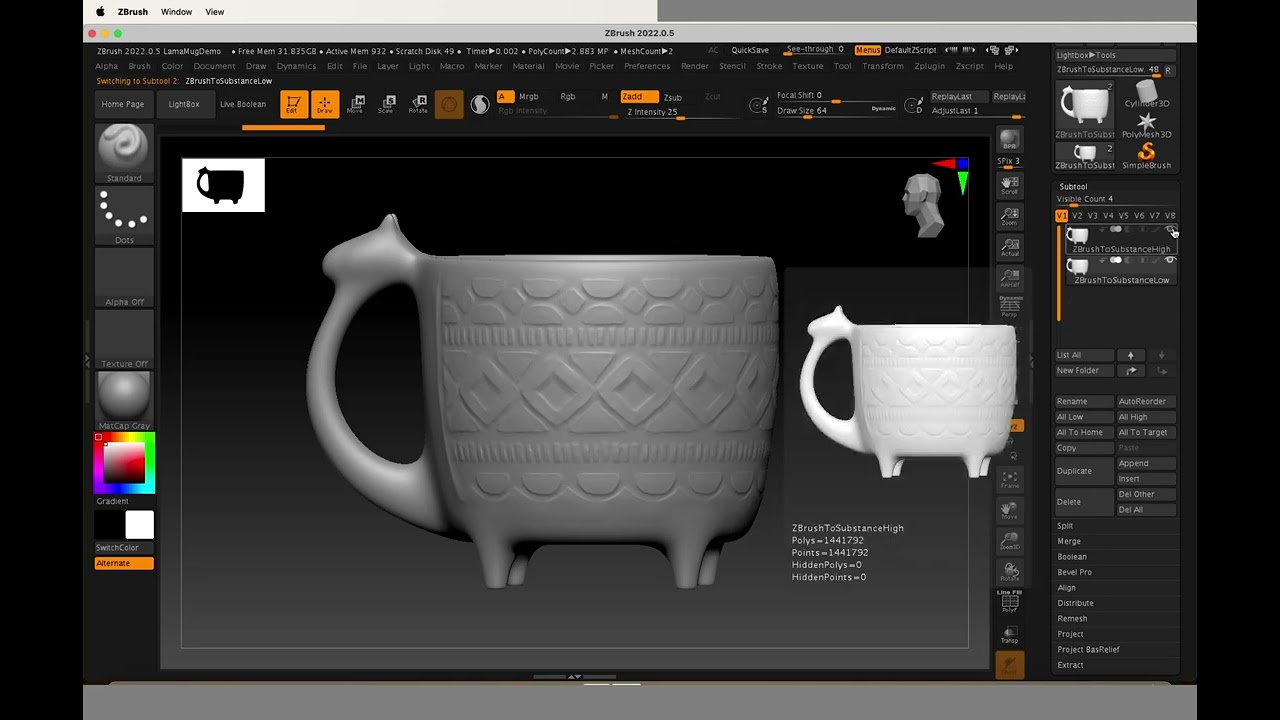Open the MatCap Gray material picker
Screen dimensions: 1280x720
coord(124,401)
